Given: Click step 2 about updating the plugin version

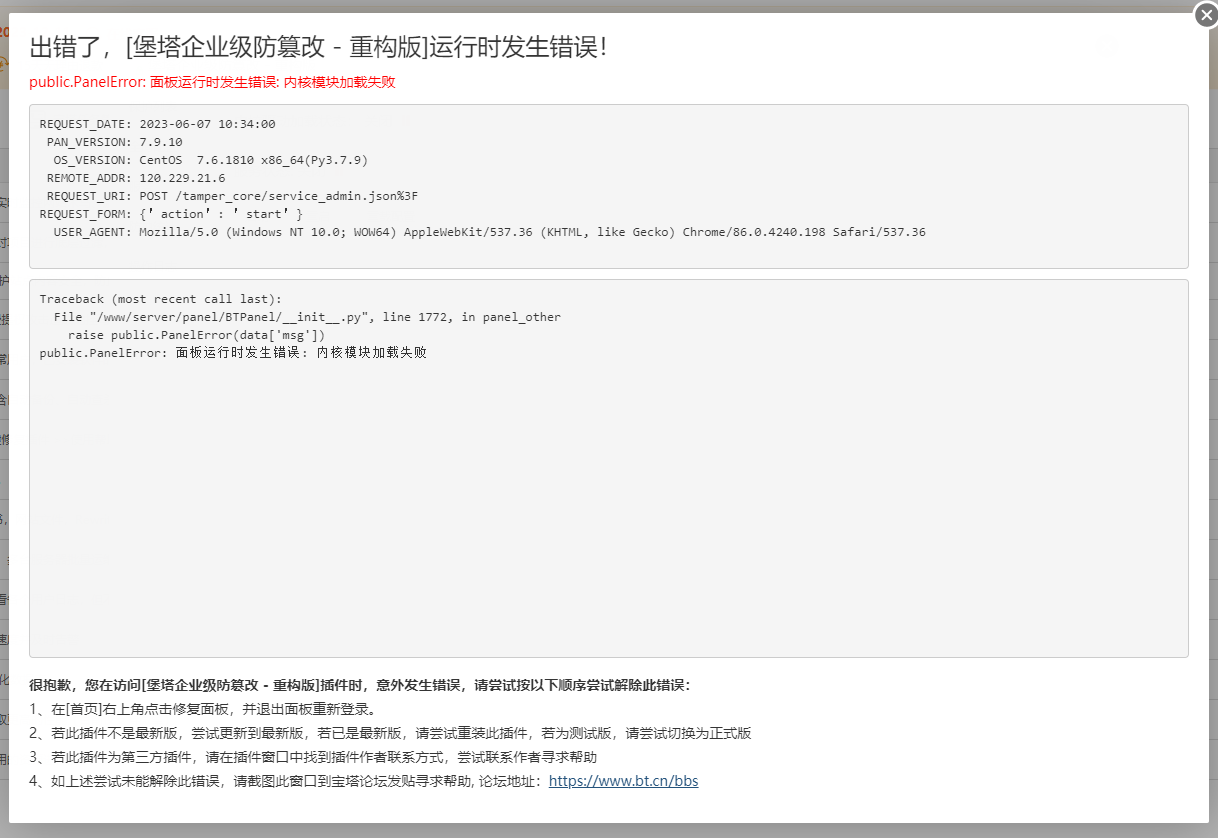Looking at the screenshot, I should click(x=390, y=733).
